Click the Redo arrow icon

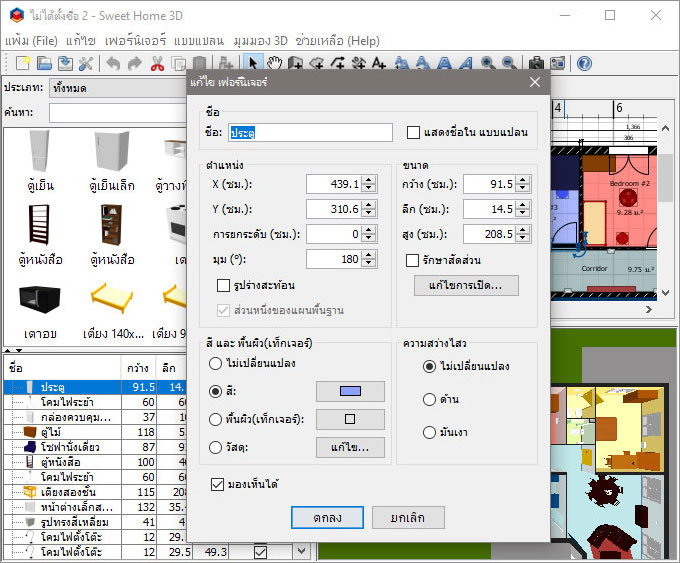click(135, 63)
